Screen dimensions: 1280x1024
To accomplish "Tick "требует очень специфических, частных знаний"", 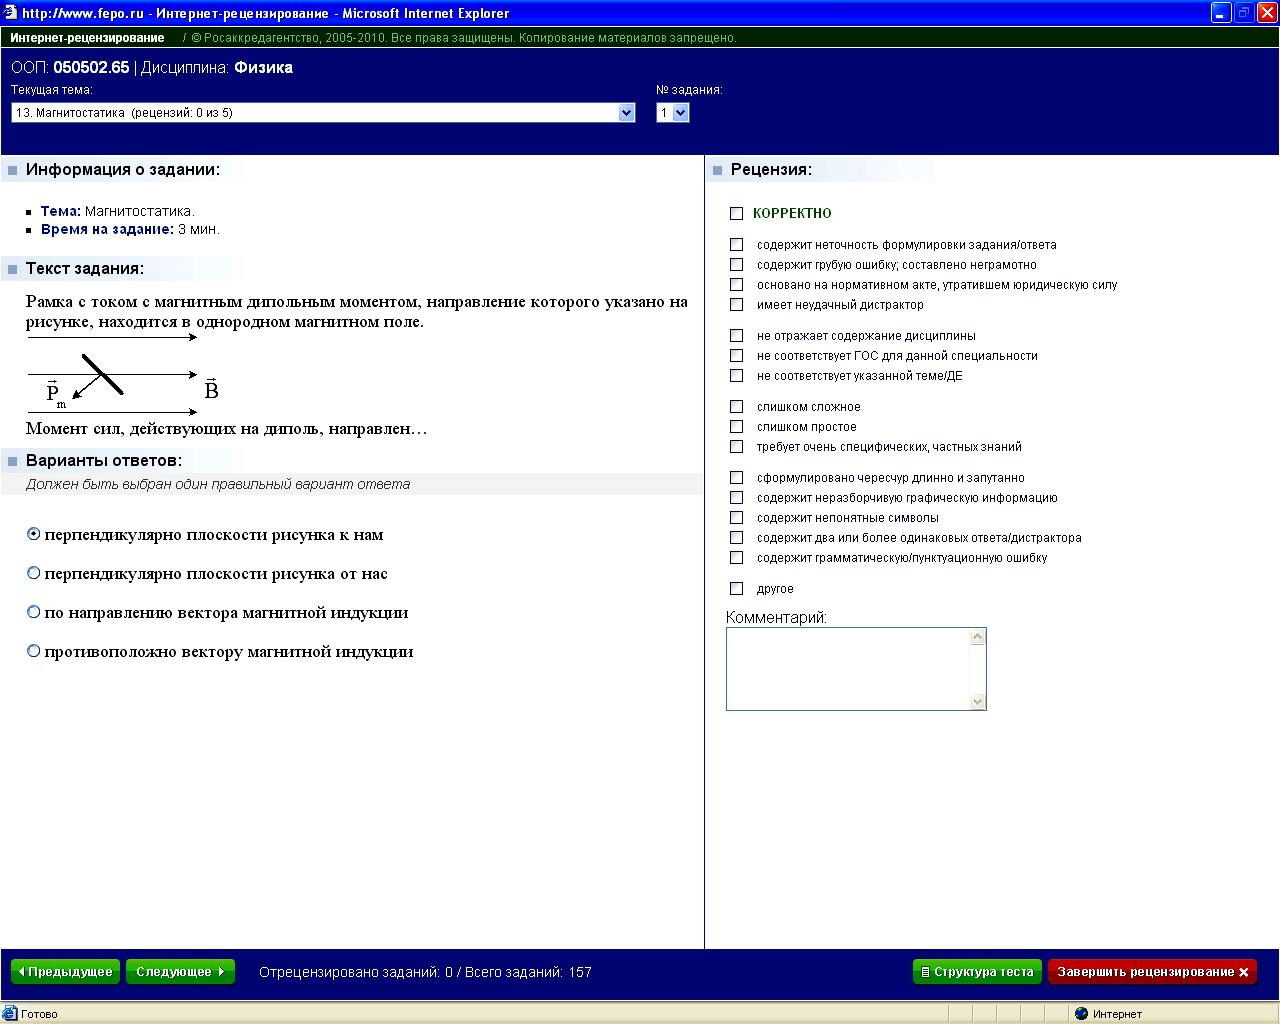I will coord(737,446).
